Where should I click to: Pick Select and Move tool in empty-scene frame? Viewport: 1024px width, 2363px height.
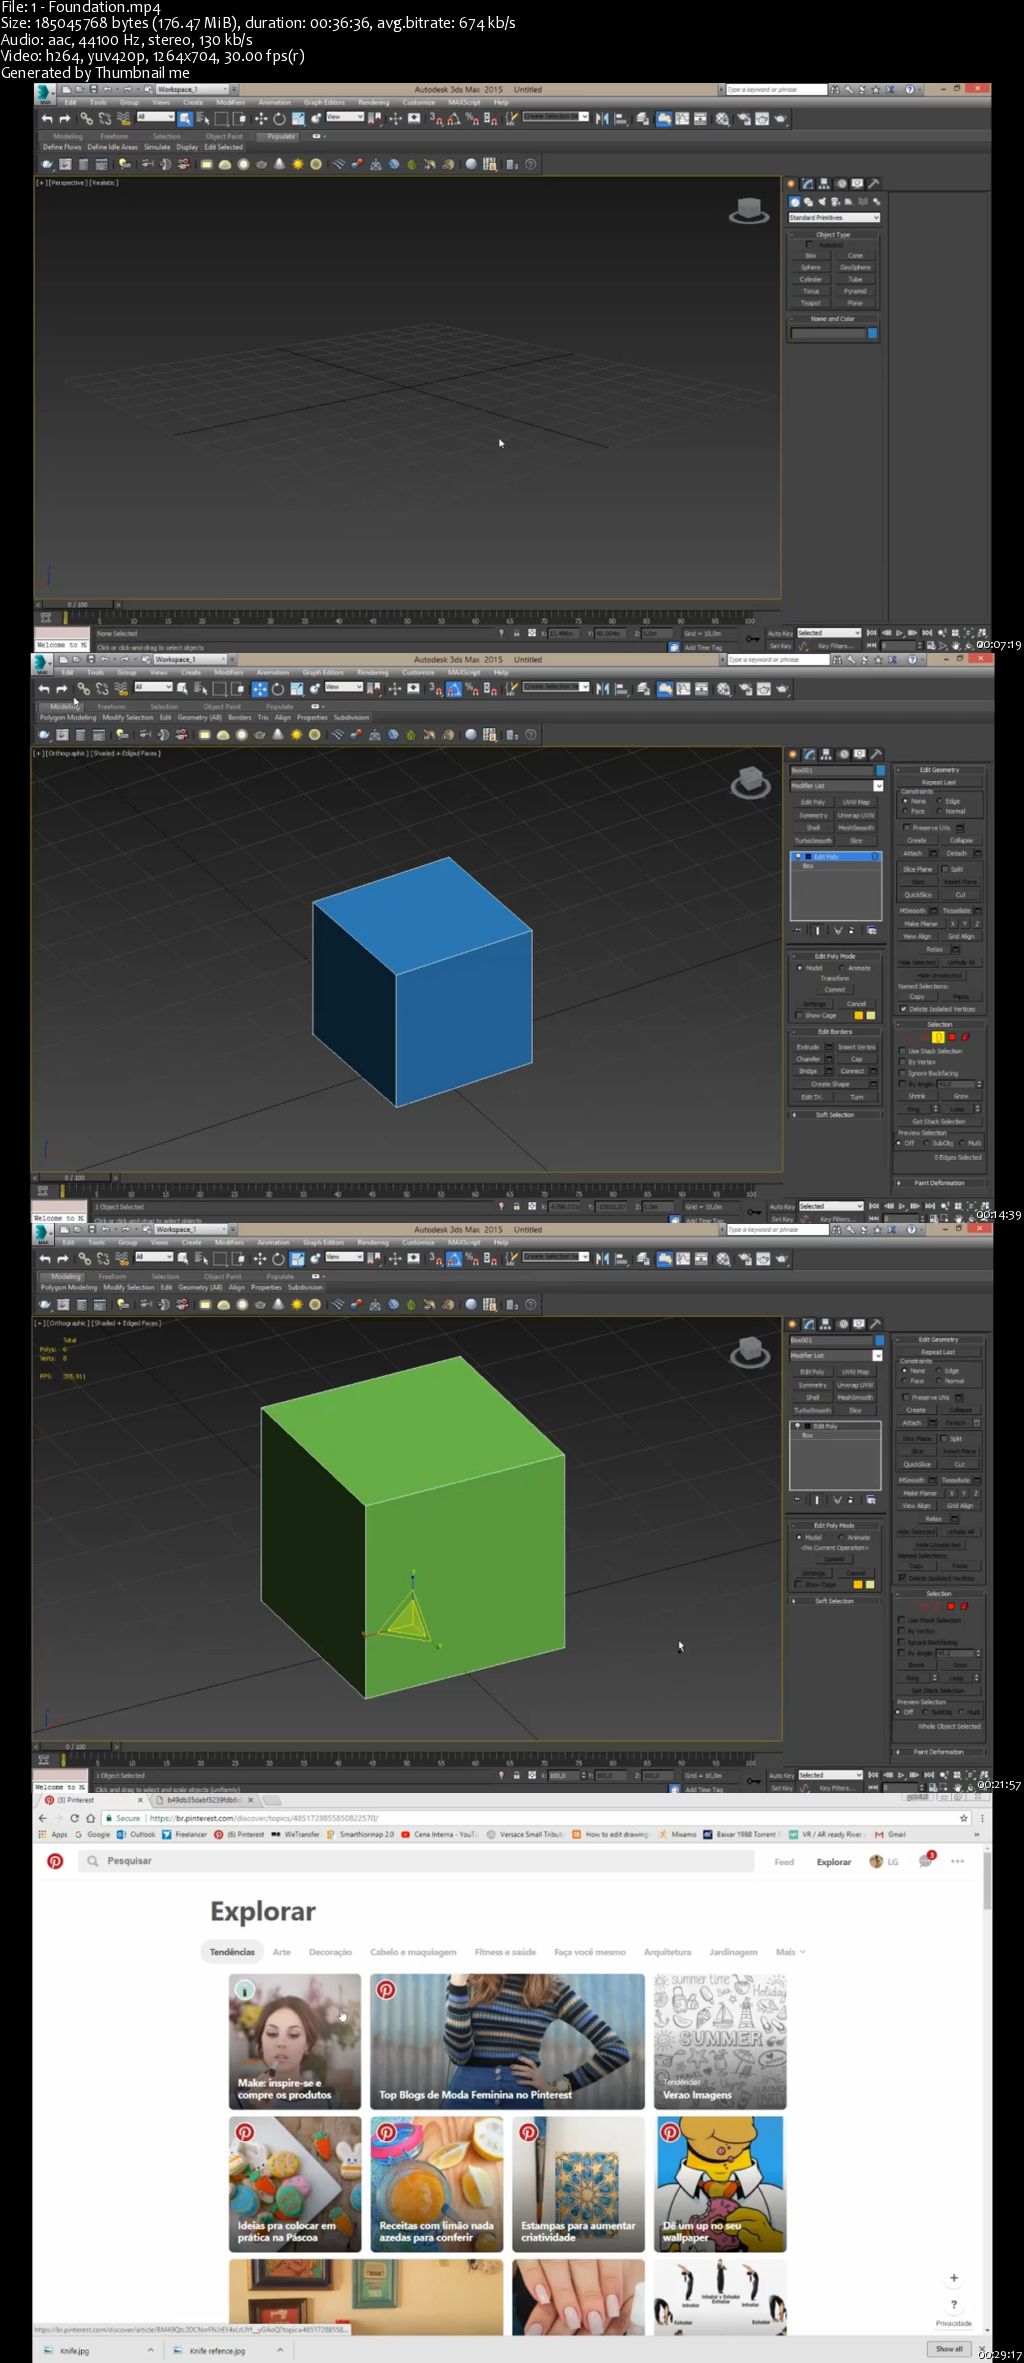[260, 119]
